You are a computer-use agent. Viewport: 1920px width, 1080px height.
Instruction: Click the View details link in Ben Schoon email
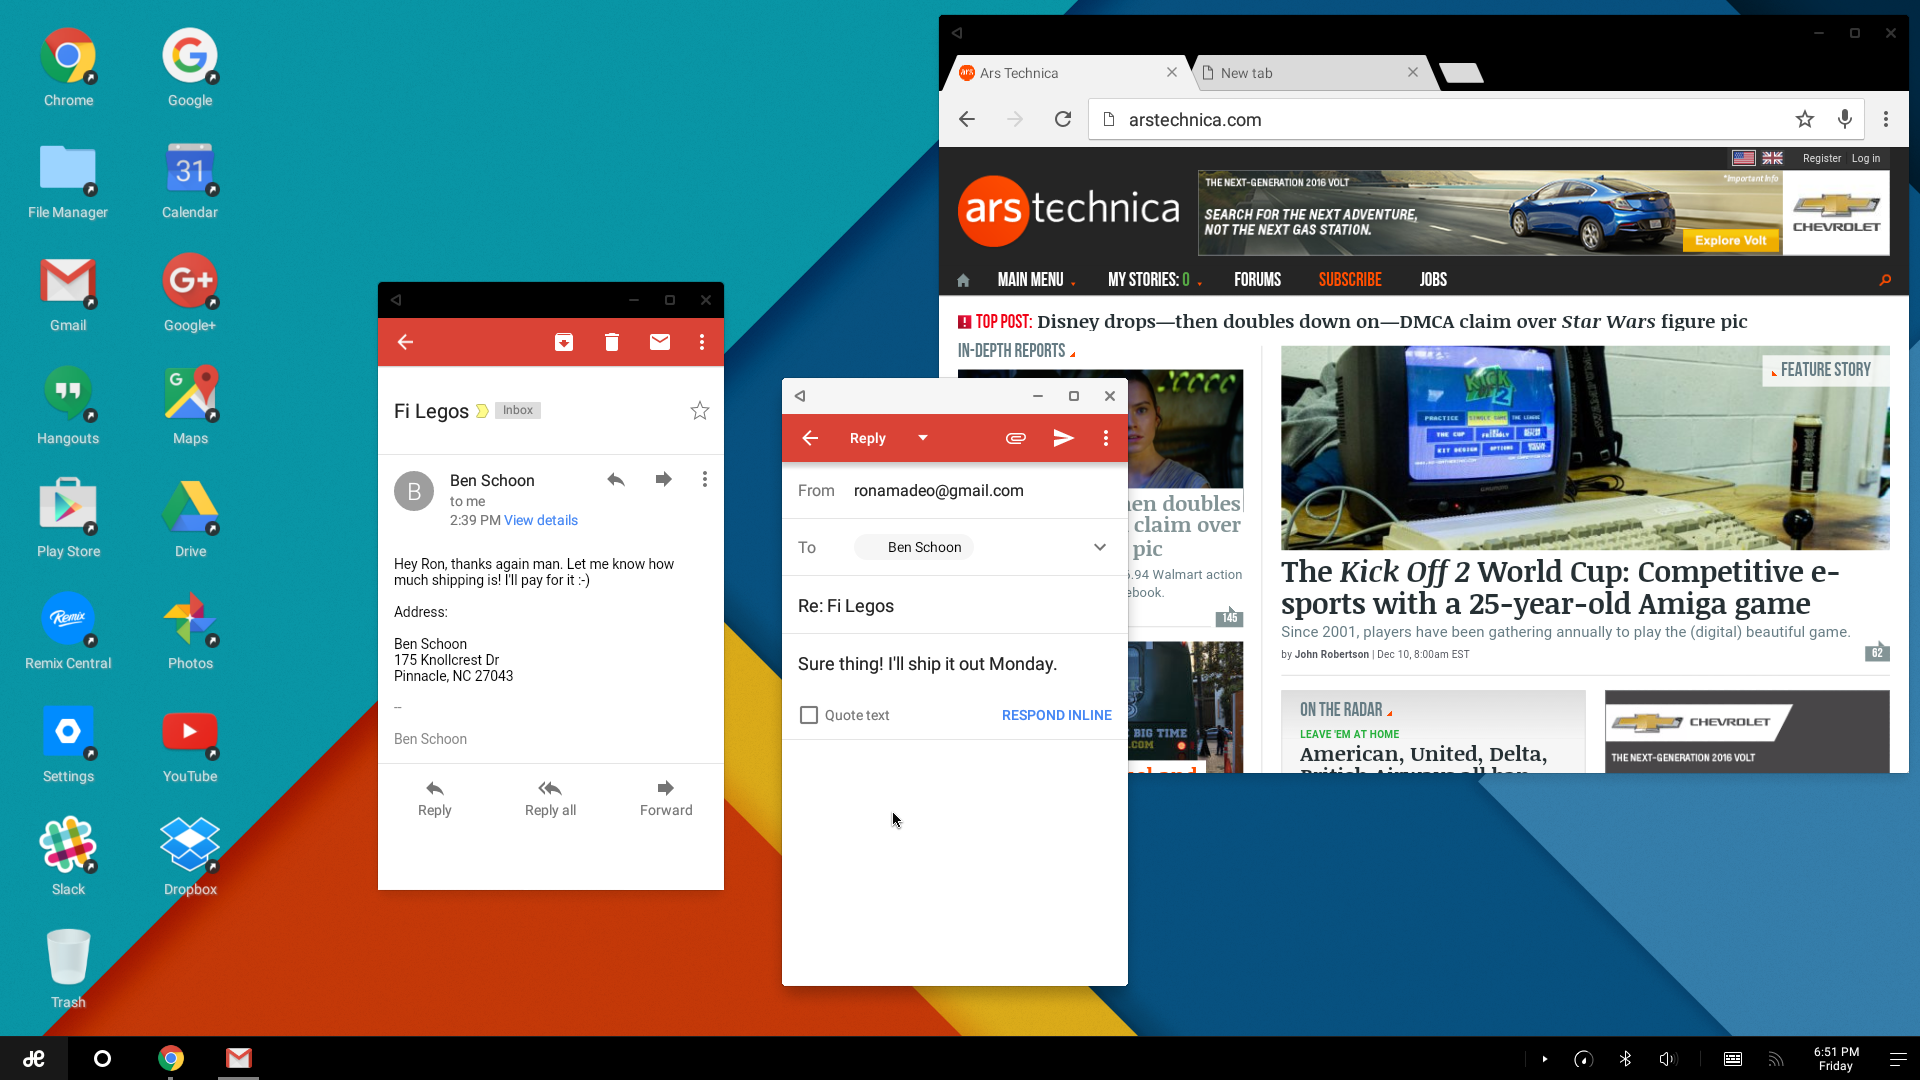pyautogui.click(x=541, y=520)
